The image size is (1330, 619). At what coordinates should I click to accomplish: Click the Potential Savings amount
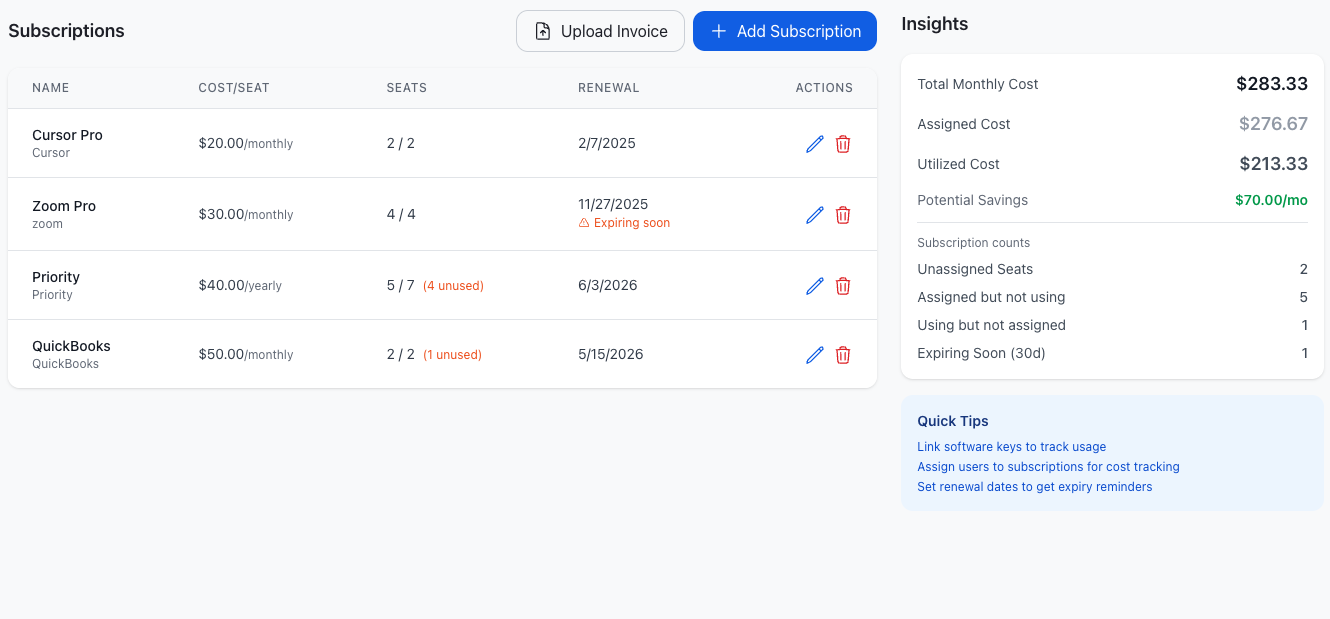tap(1270, 200)
